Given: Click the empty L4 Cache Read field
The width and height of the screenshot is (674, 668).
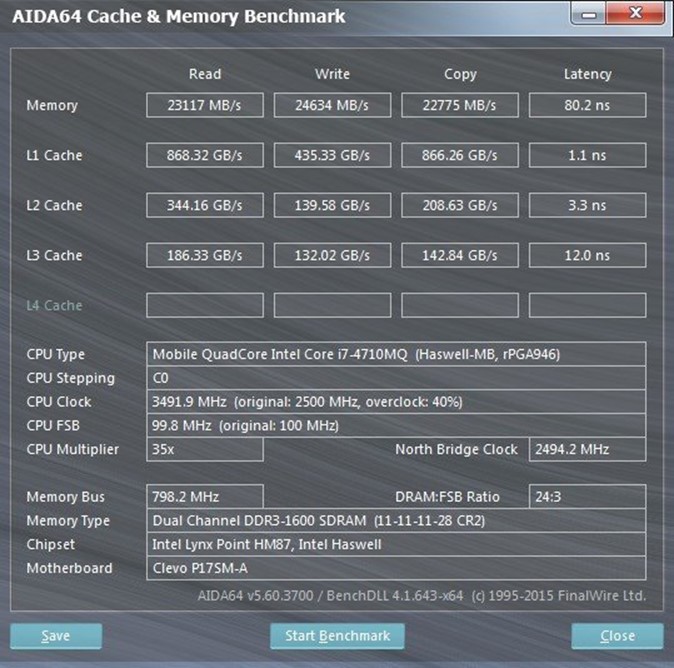Looking at the screenshot, I should click(x=205, y=305).
